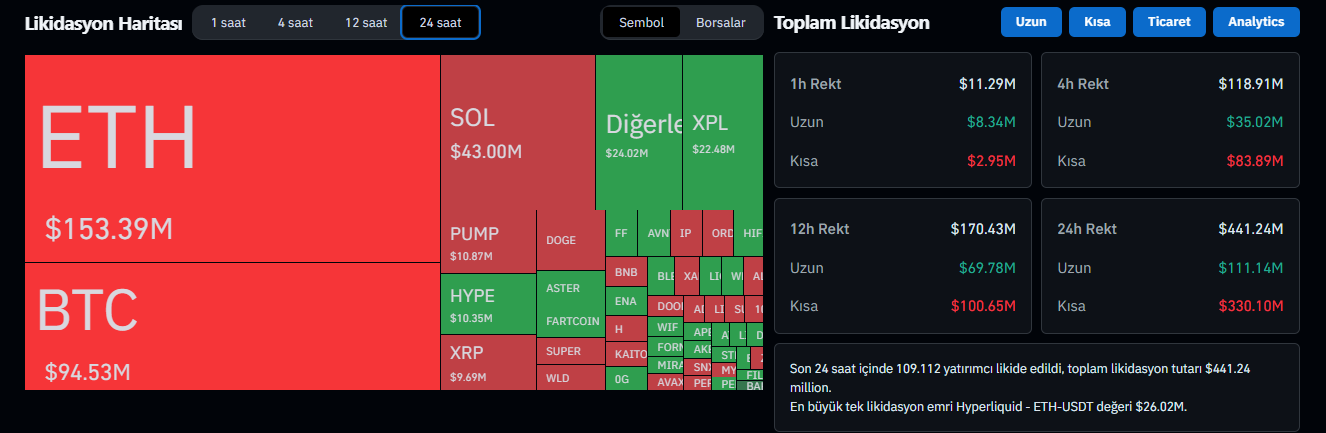The width and height of the screenshot is (1326, 433).
Task: Select the 24 saat timeframe tab
Action: pos(440,22)
